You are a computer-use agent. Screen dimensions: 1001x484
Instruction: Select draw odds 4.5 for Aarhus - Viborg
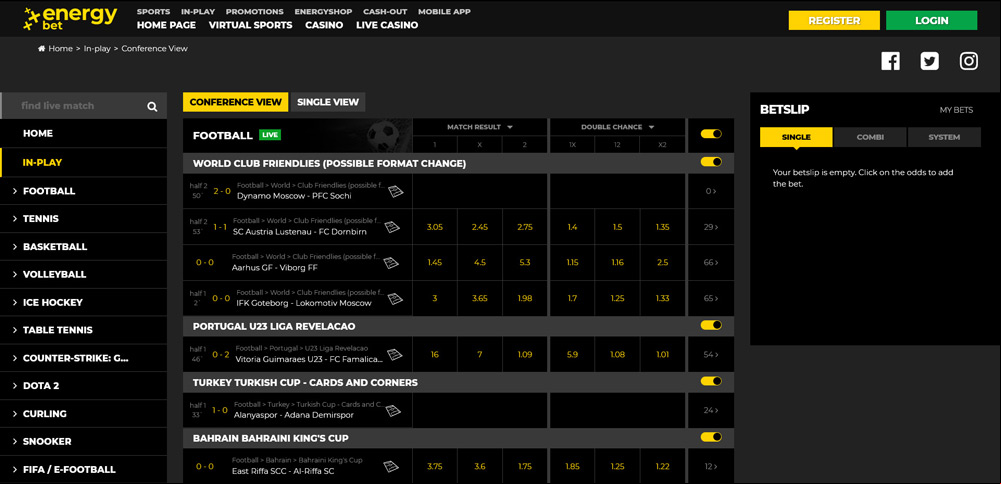pyautogui.click(x=479, y=262)
